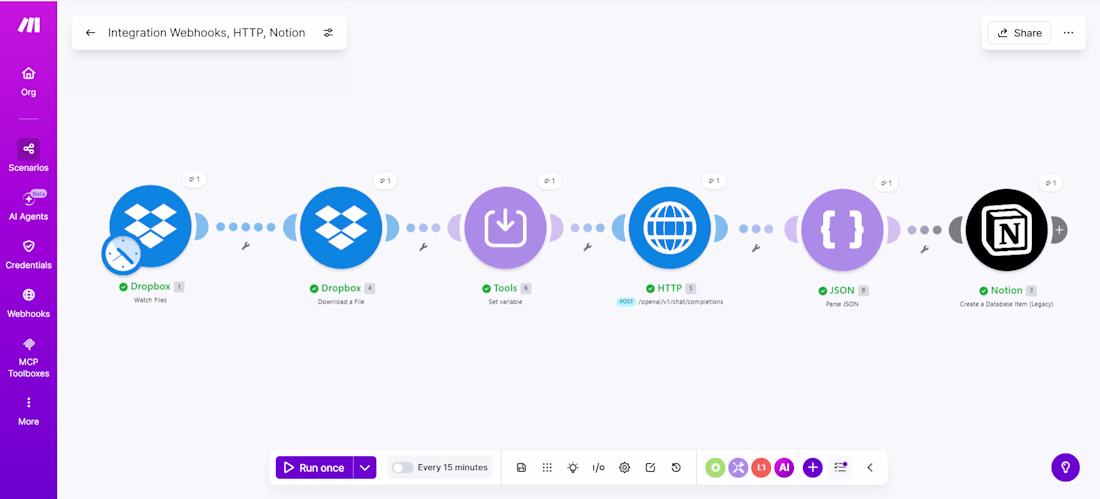Click the HTTP module label
Screen dimensions: 1100x499
point(669,288)
